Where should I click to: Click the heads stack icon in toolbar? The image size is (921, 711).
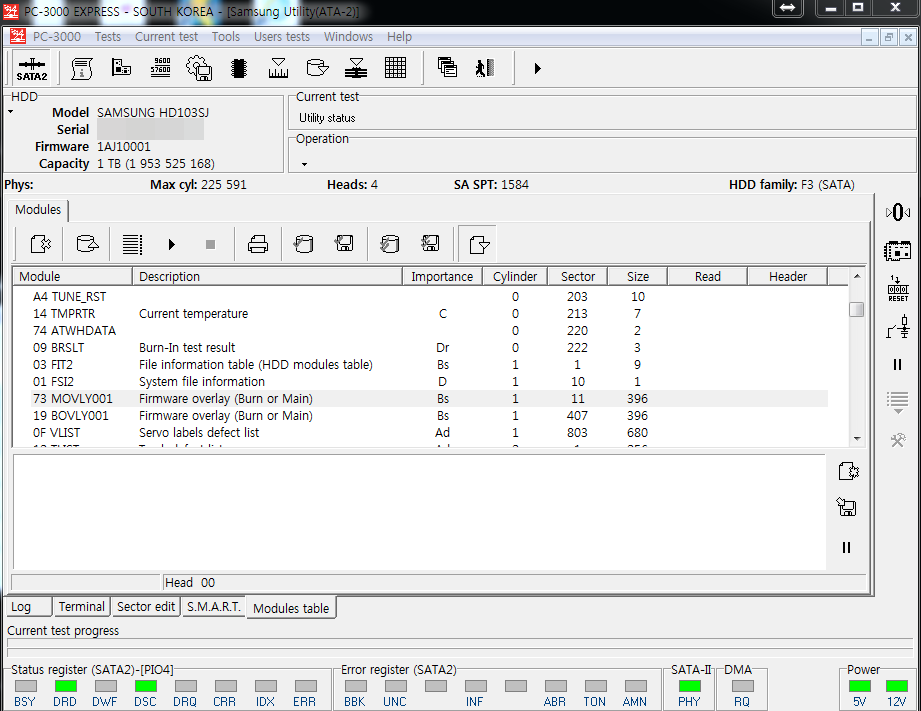coord(356,68)
